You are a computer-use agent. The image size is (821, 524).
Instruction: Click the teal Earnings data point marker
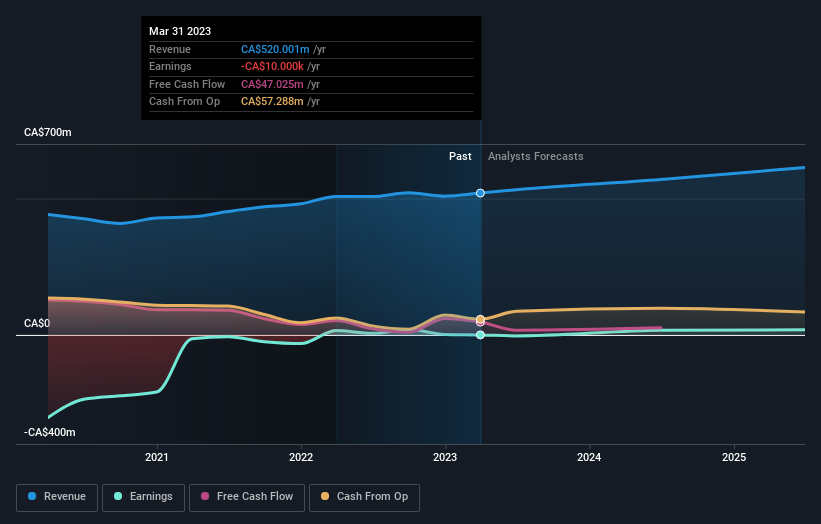480,335
